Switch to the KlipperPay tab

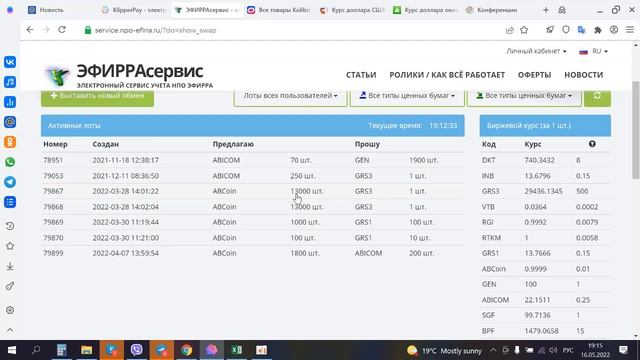134,10
